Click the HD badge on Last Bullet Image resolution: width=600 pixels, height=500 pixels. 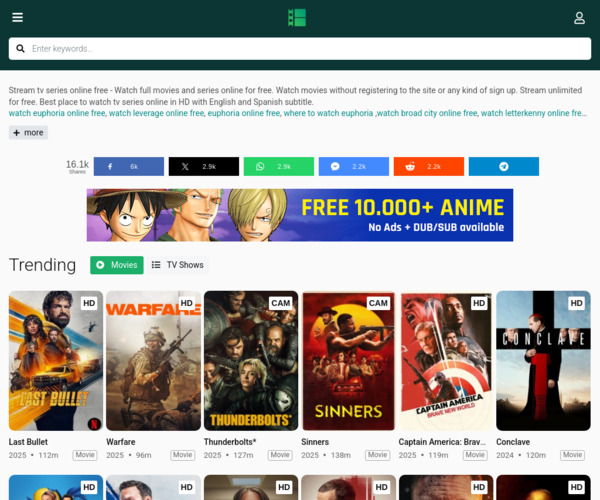[89, 303]
